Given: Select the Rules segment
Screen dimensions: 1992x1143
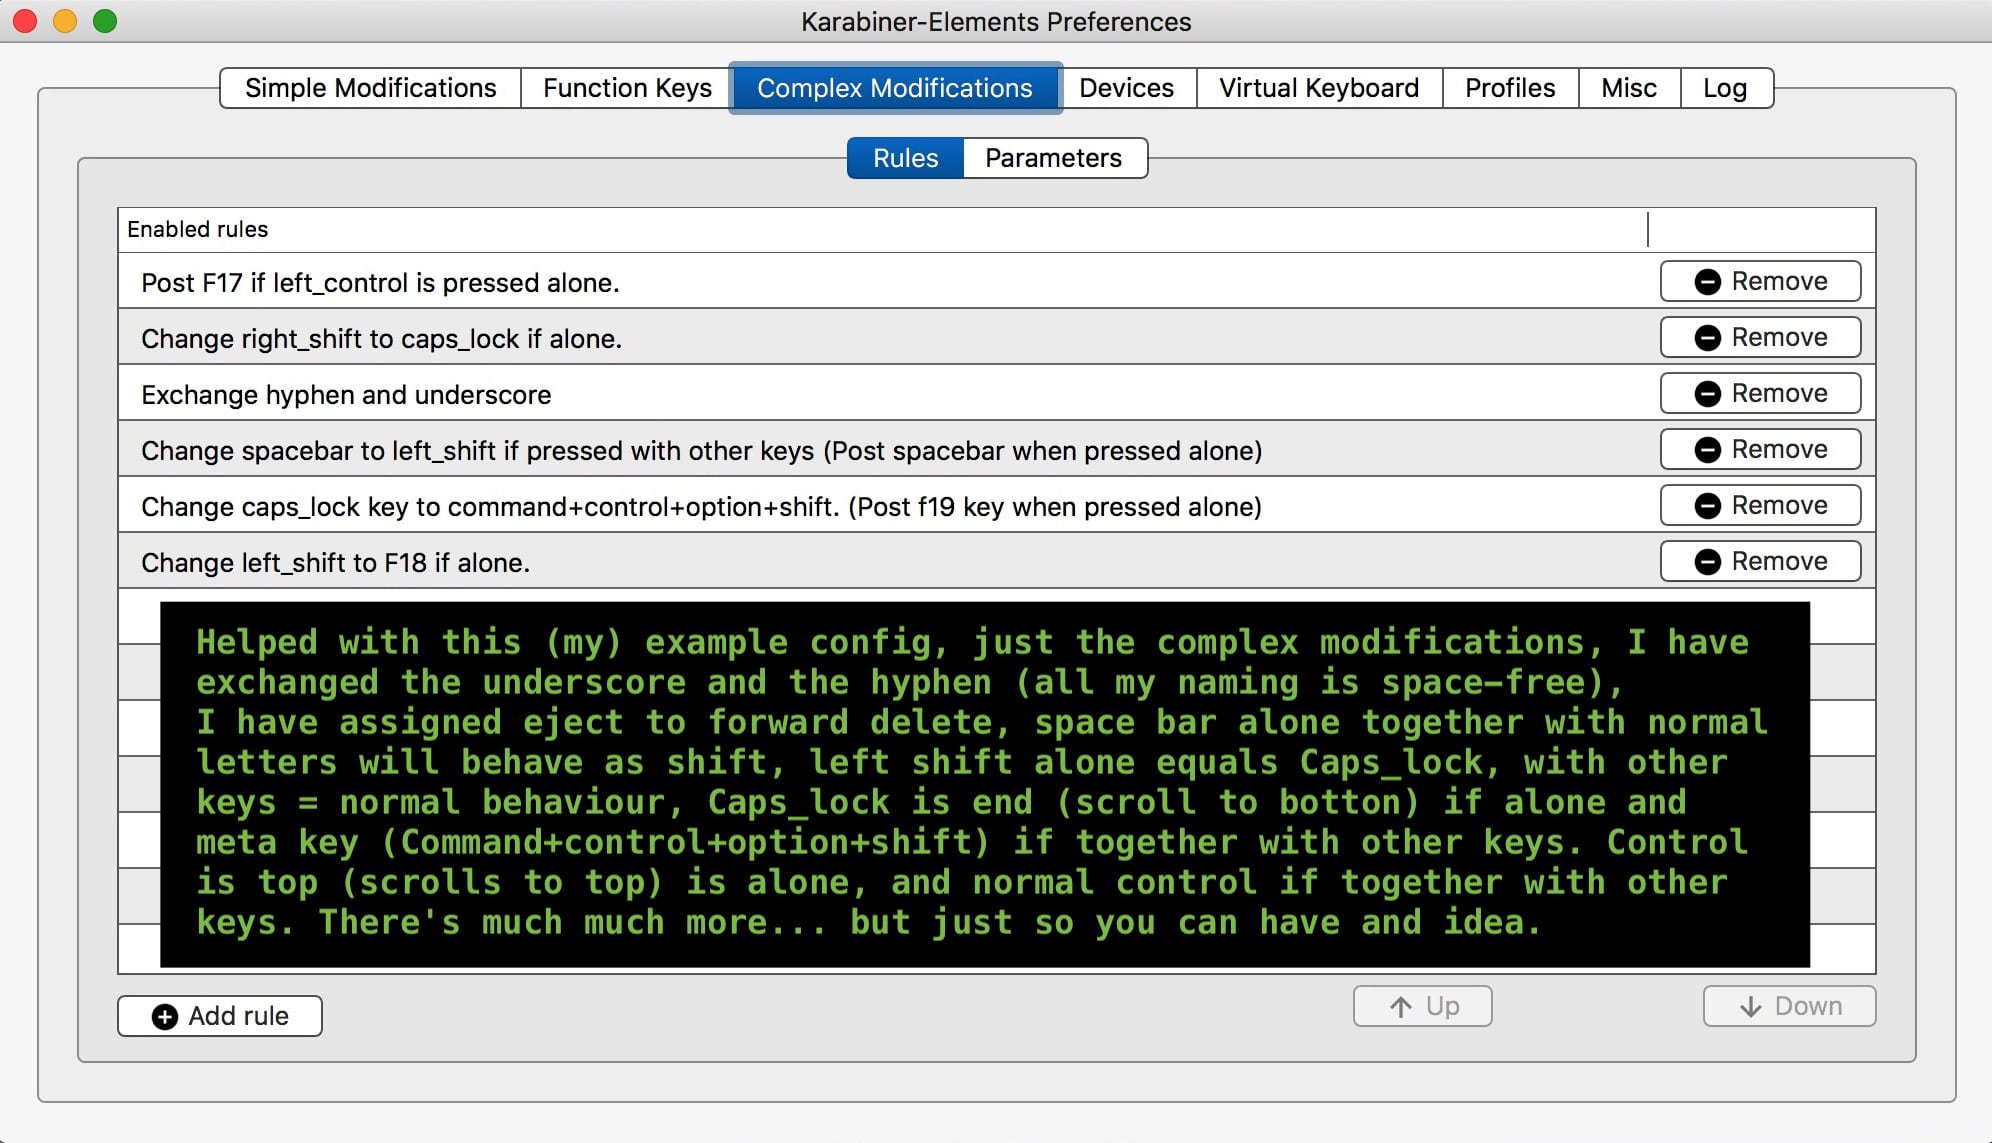Looking at the screenshot, I should click(x=905, y=158).
